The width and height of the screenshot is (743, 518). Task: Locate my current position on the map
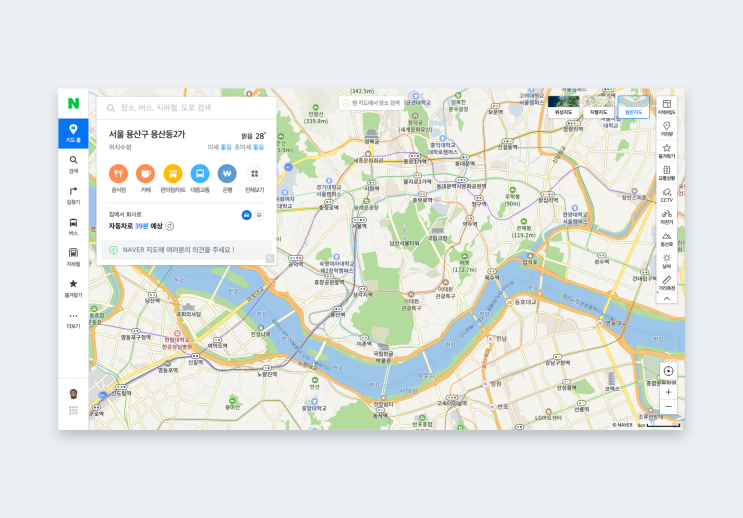pos(668,371)
